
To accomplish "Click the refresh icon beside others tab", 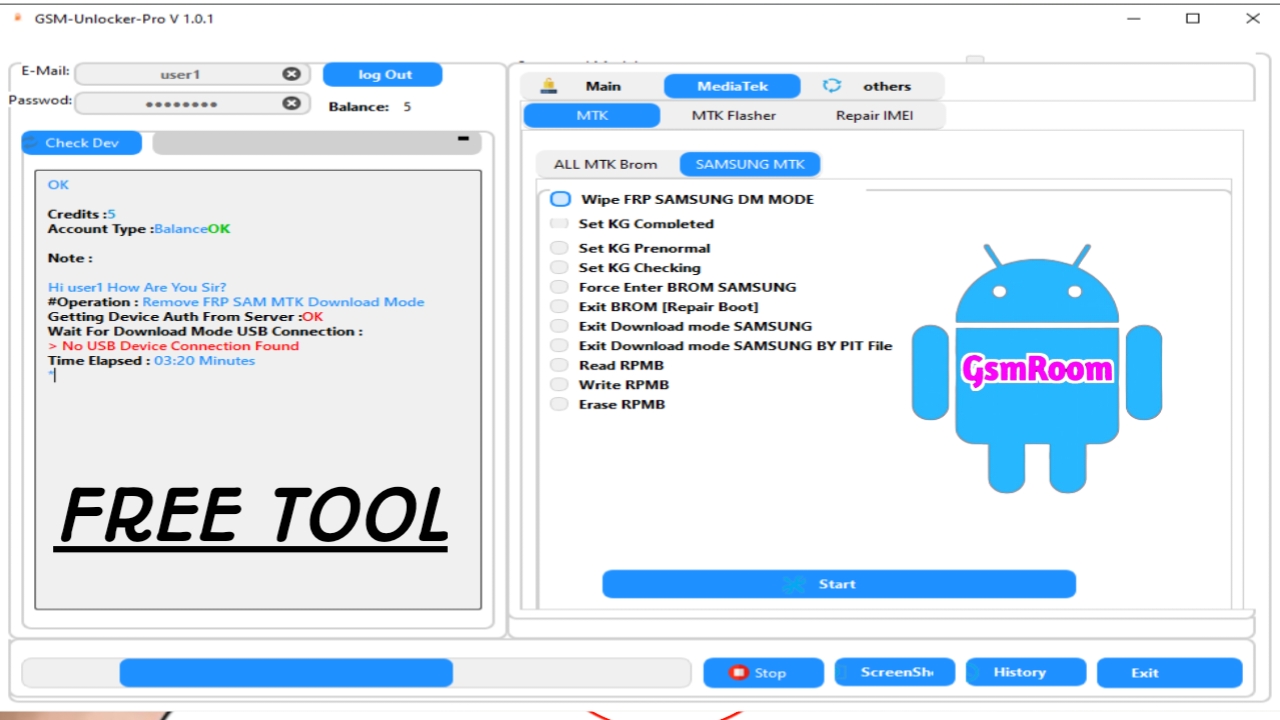I will [832, 86].
